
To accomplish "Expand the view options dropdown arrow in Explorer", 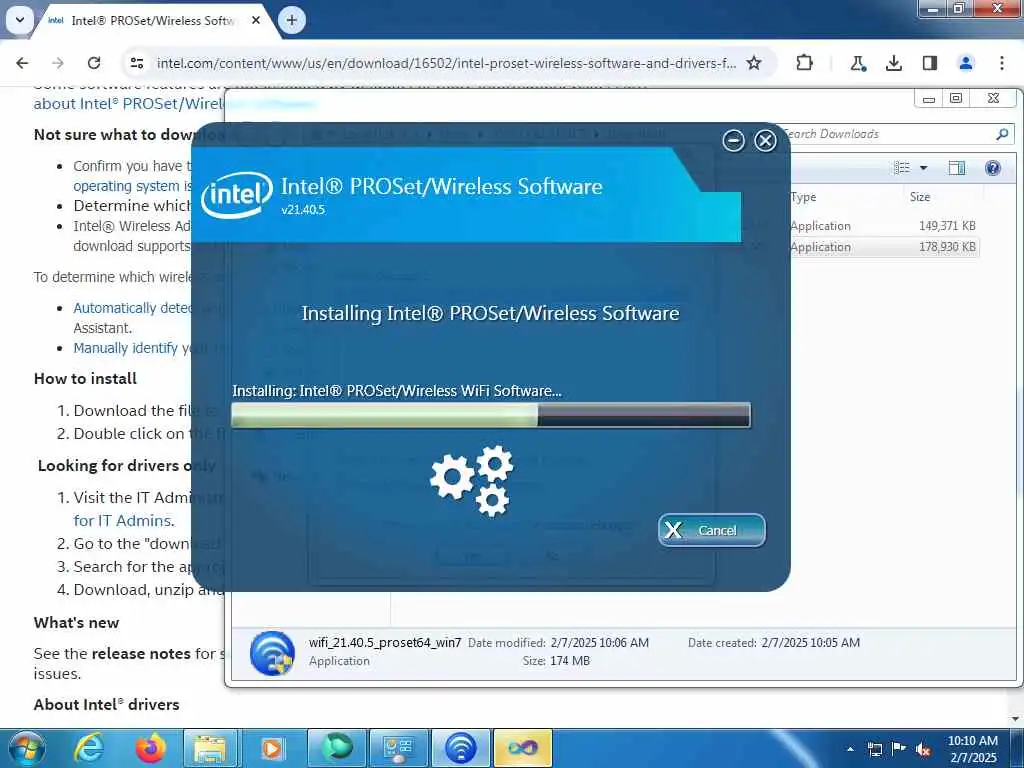I will click(923, 168).
